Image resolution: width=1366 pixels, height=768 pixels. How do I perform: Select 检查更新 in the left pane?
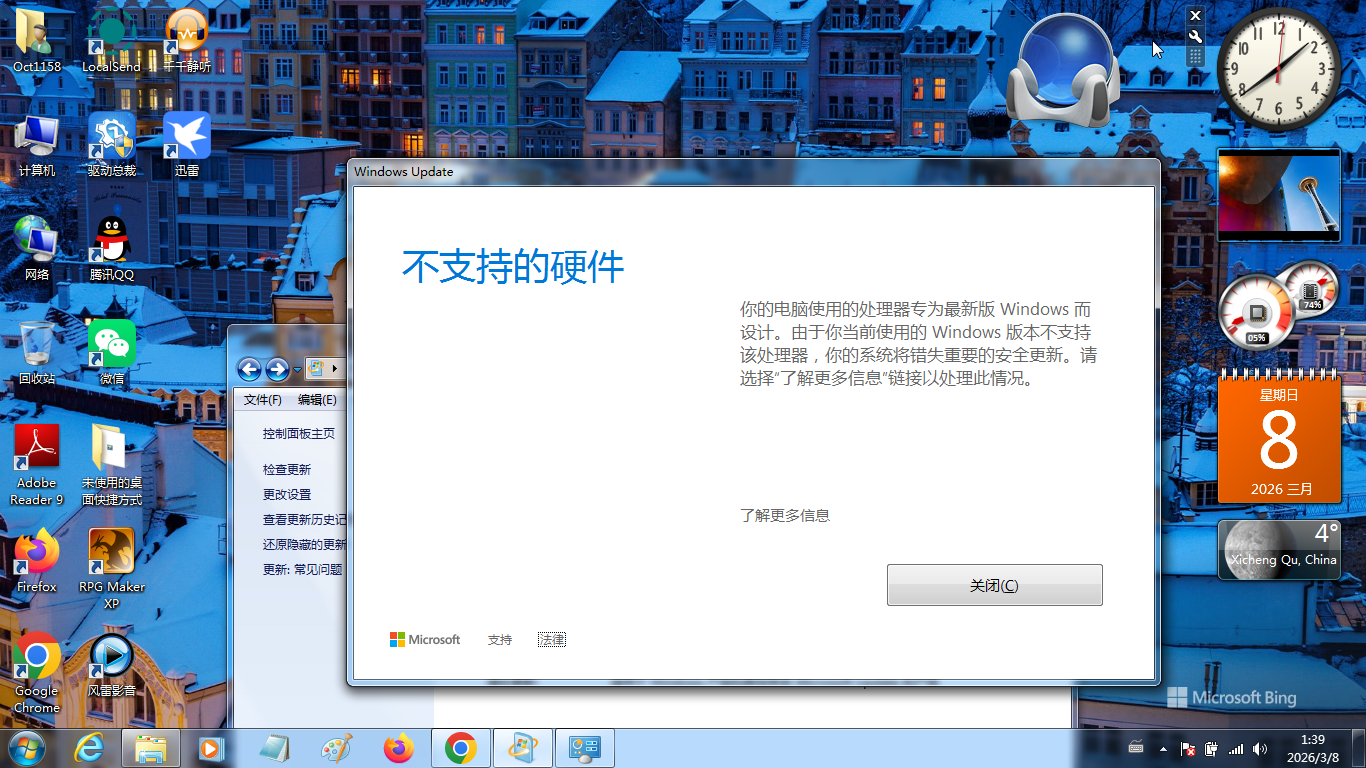pos(287,470)
